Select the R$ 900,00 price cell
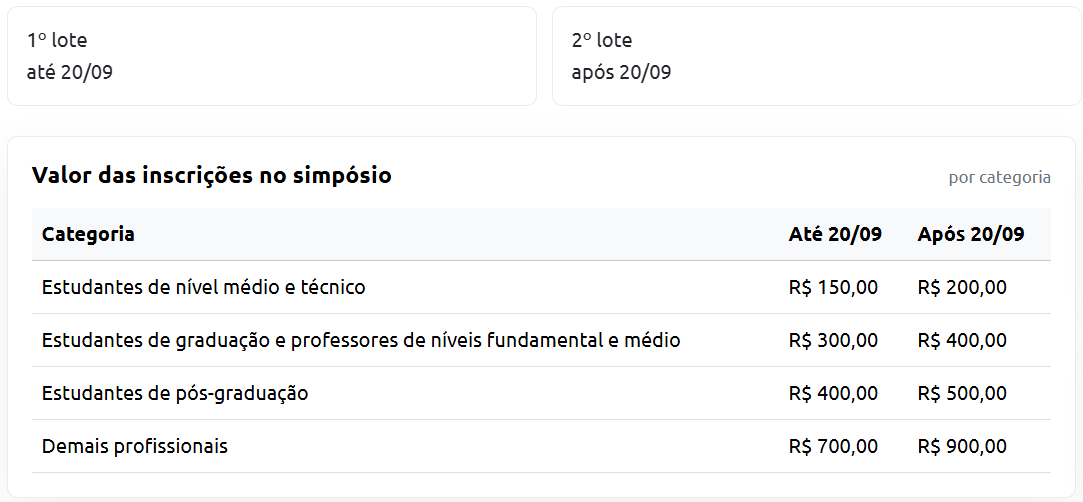This screenshot has width=1083, height=502. click(x=962, y=447)
